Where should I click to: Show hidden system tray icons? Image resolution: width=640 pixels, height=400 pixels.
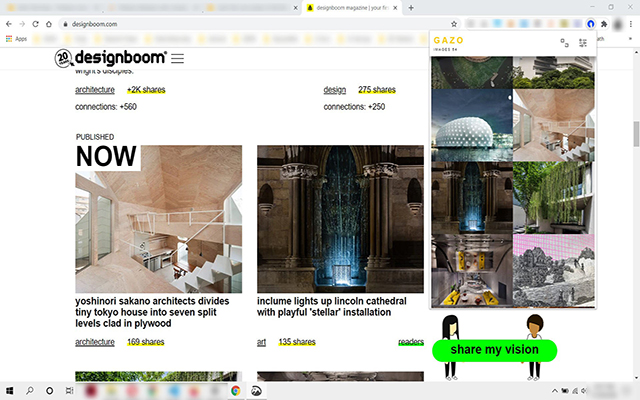pyautogui.click(x=554, y=391)
